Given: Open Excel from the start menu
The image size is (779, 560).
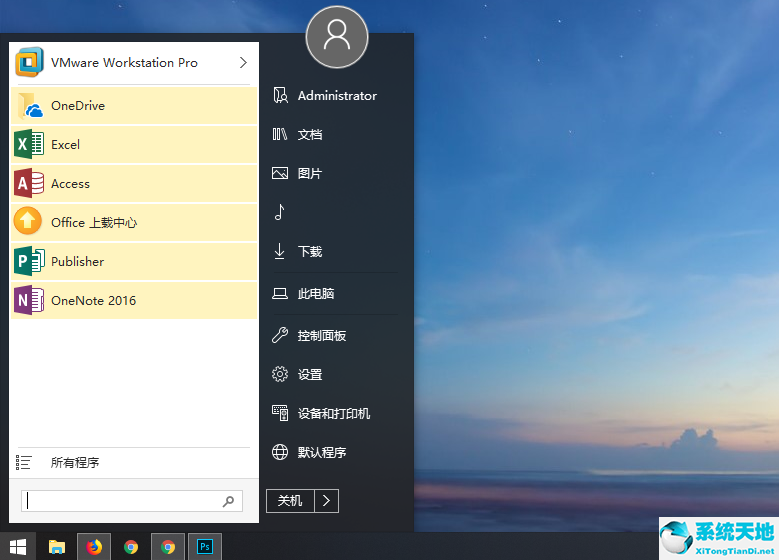Looking at the screenshot, I should click(65, 145).
